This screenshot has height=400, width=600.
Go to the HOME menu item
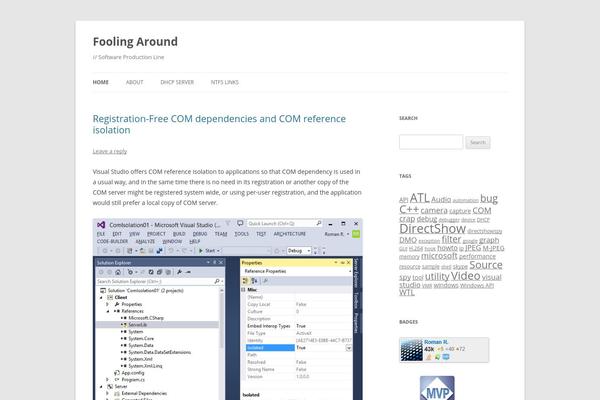pos(101,82)
